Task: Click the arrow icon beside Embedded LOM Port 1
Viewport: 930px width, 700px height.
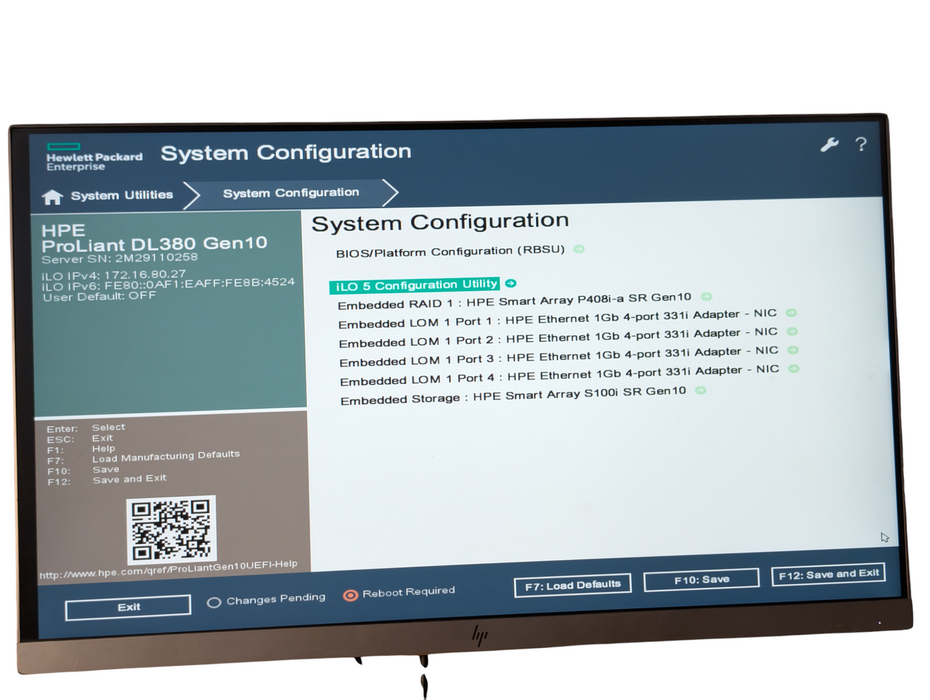Action: click(791, 313)
